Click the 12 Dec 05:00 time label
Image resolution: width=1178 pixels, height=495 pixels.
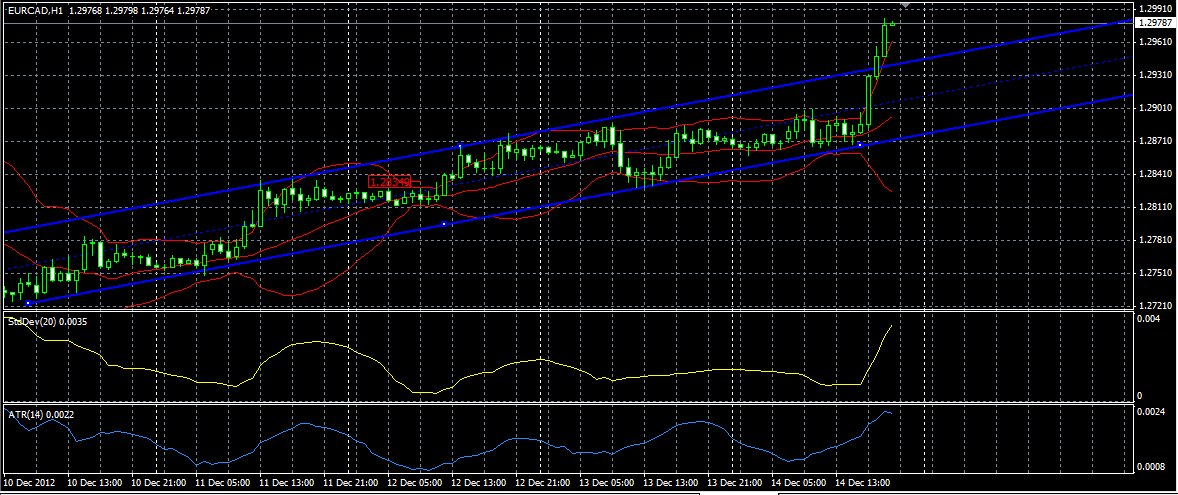pos(413,481)
